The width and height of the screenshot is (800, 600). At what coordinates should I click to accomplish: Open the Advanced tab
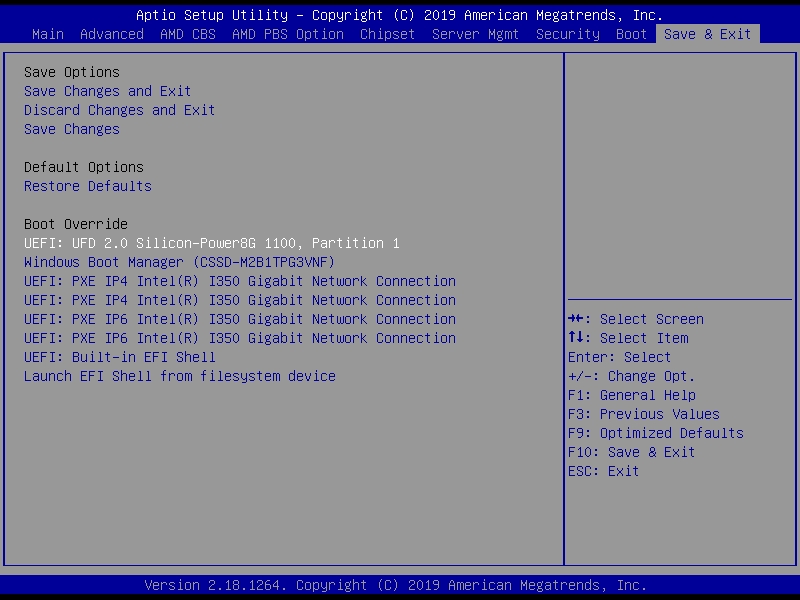(111, 34)
